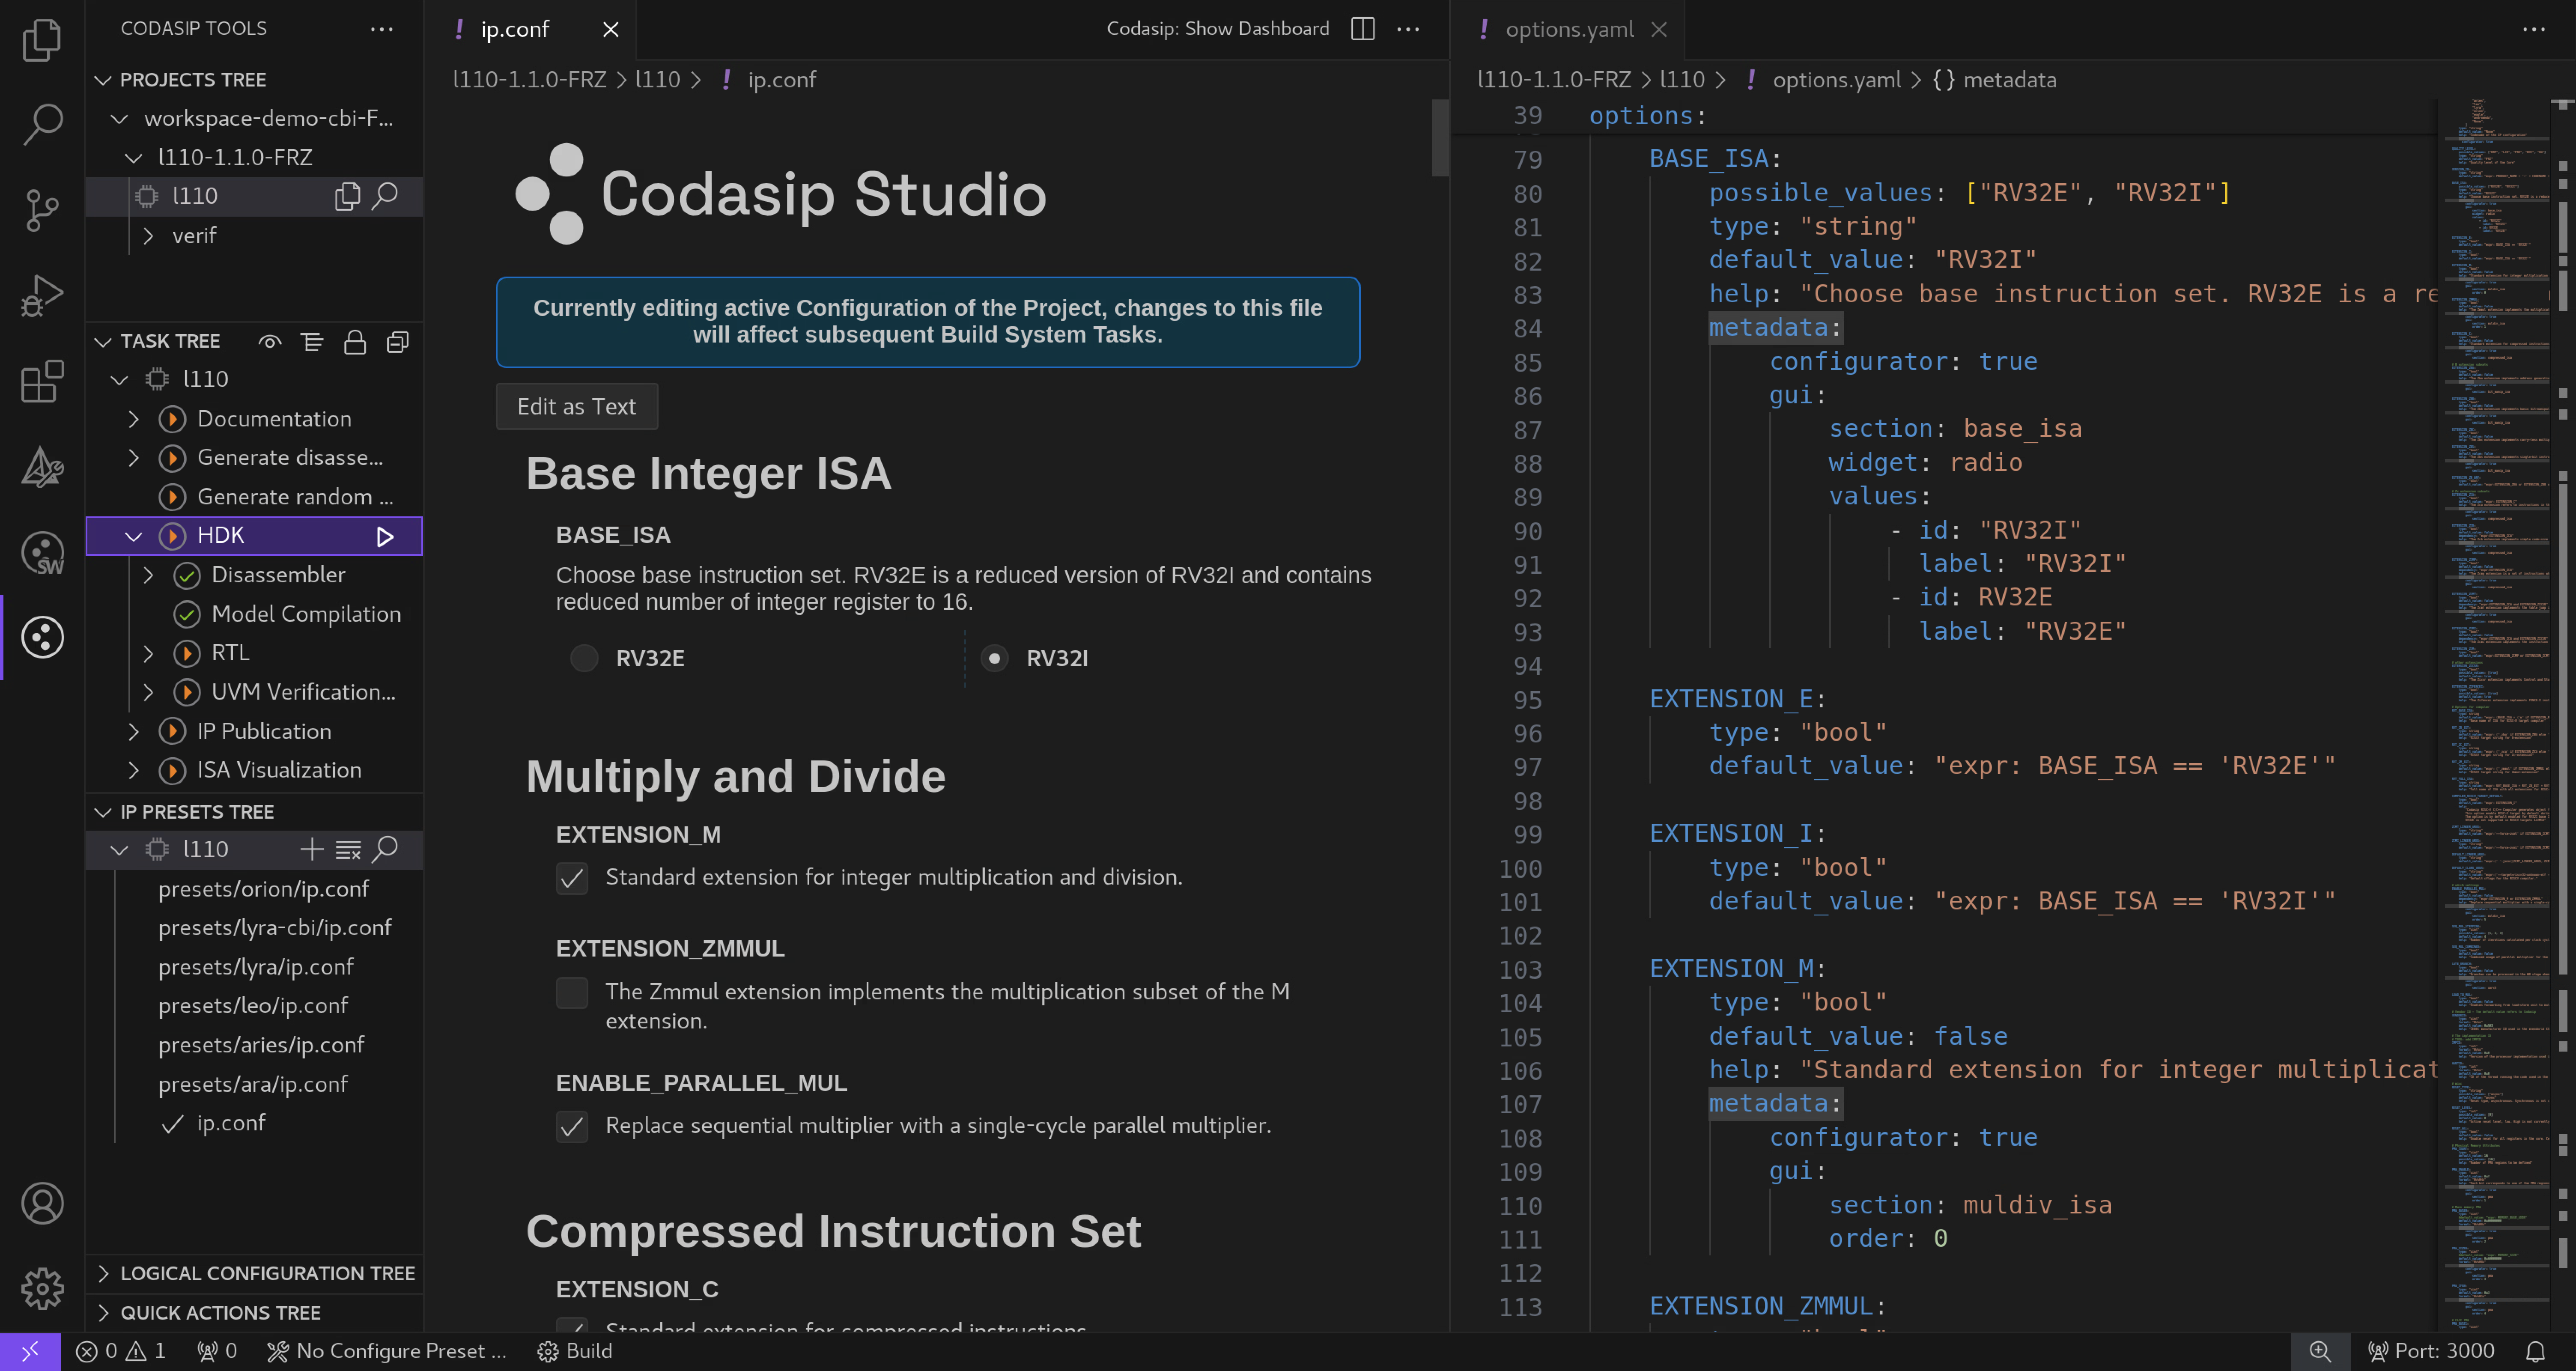Expand the Documentation task
Screen dimensions: 2576x1371
click(x=134, y=419)
